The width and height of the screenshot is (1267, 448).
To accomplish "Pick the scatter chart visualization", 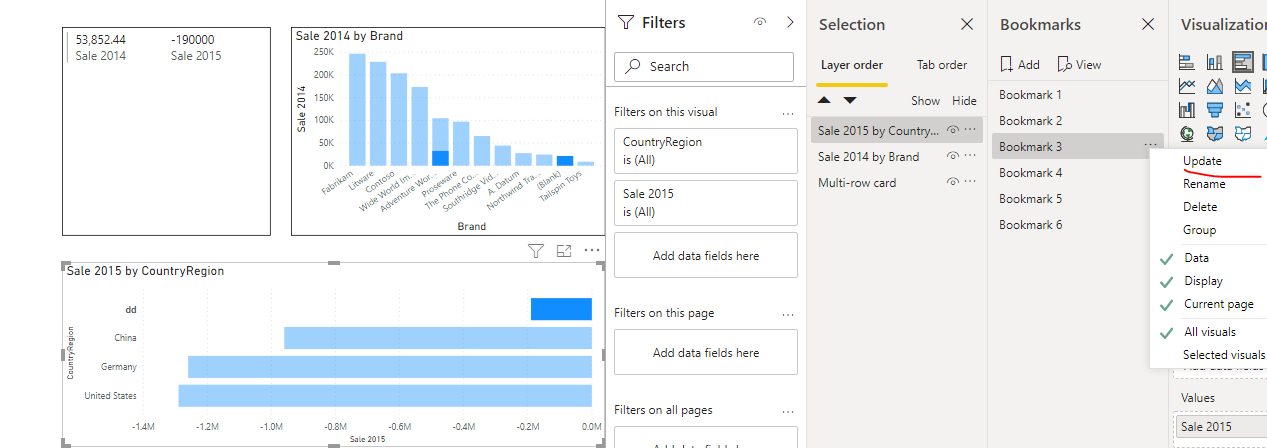I will point(1243,110).
